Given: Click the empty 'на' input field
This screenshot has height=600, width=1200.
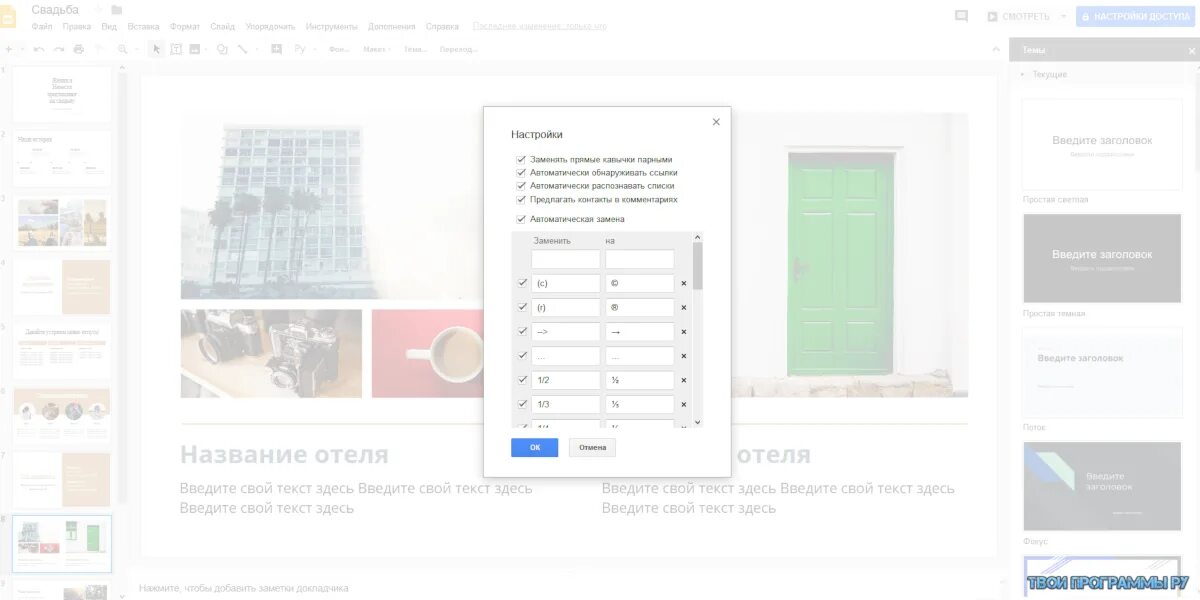Looking at the screenshot, I should [640, 259].
